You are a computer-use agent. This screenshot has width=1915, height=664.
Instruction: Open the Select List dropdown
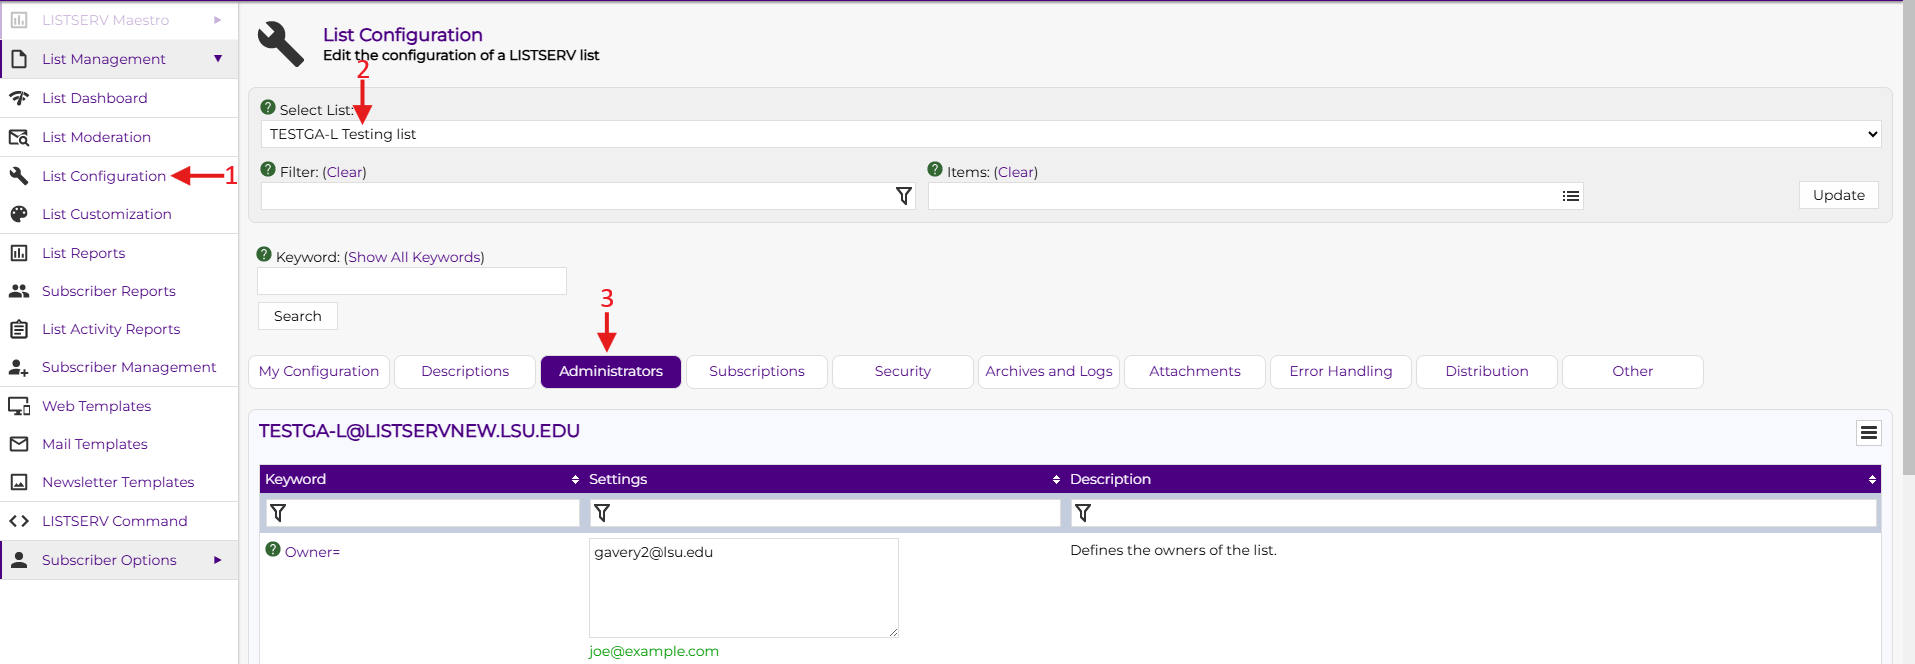(x=1070, y=134)
